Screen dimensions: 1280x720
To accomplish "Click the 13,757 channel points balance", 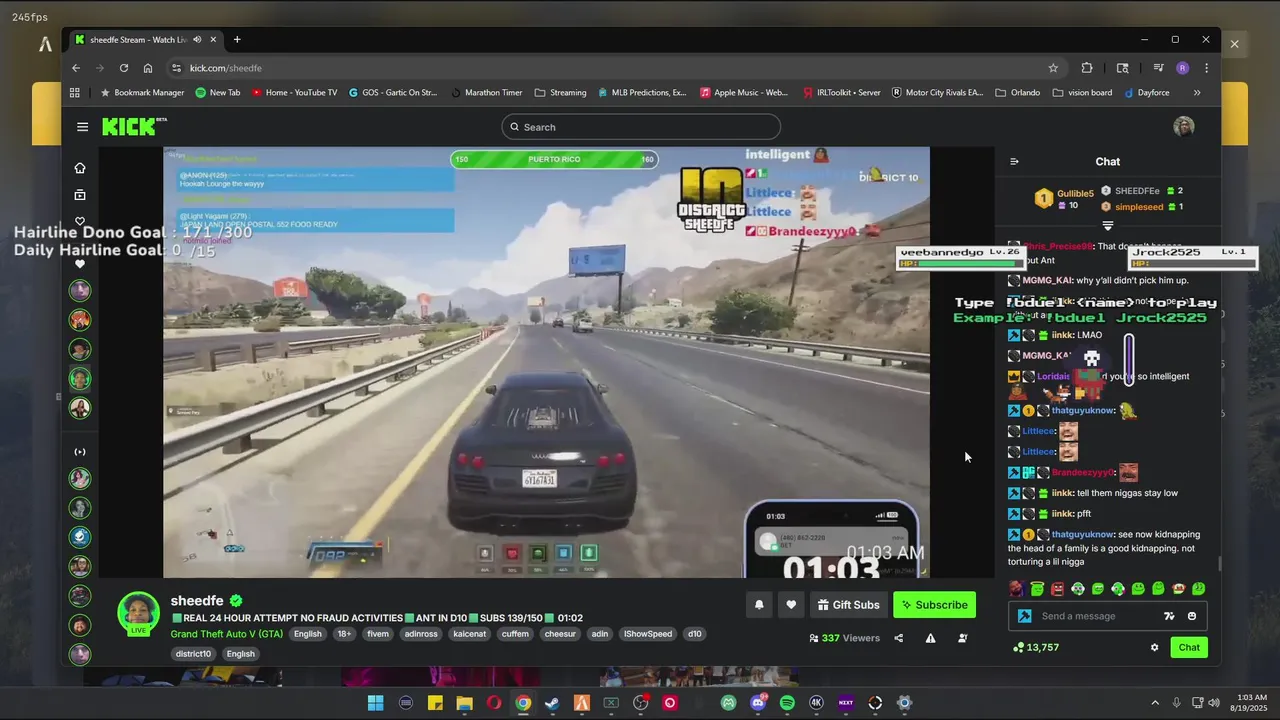I will pyautogui.click(x=1036, y=647).
